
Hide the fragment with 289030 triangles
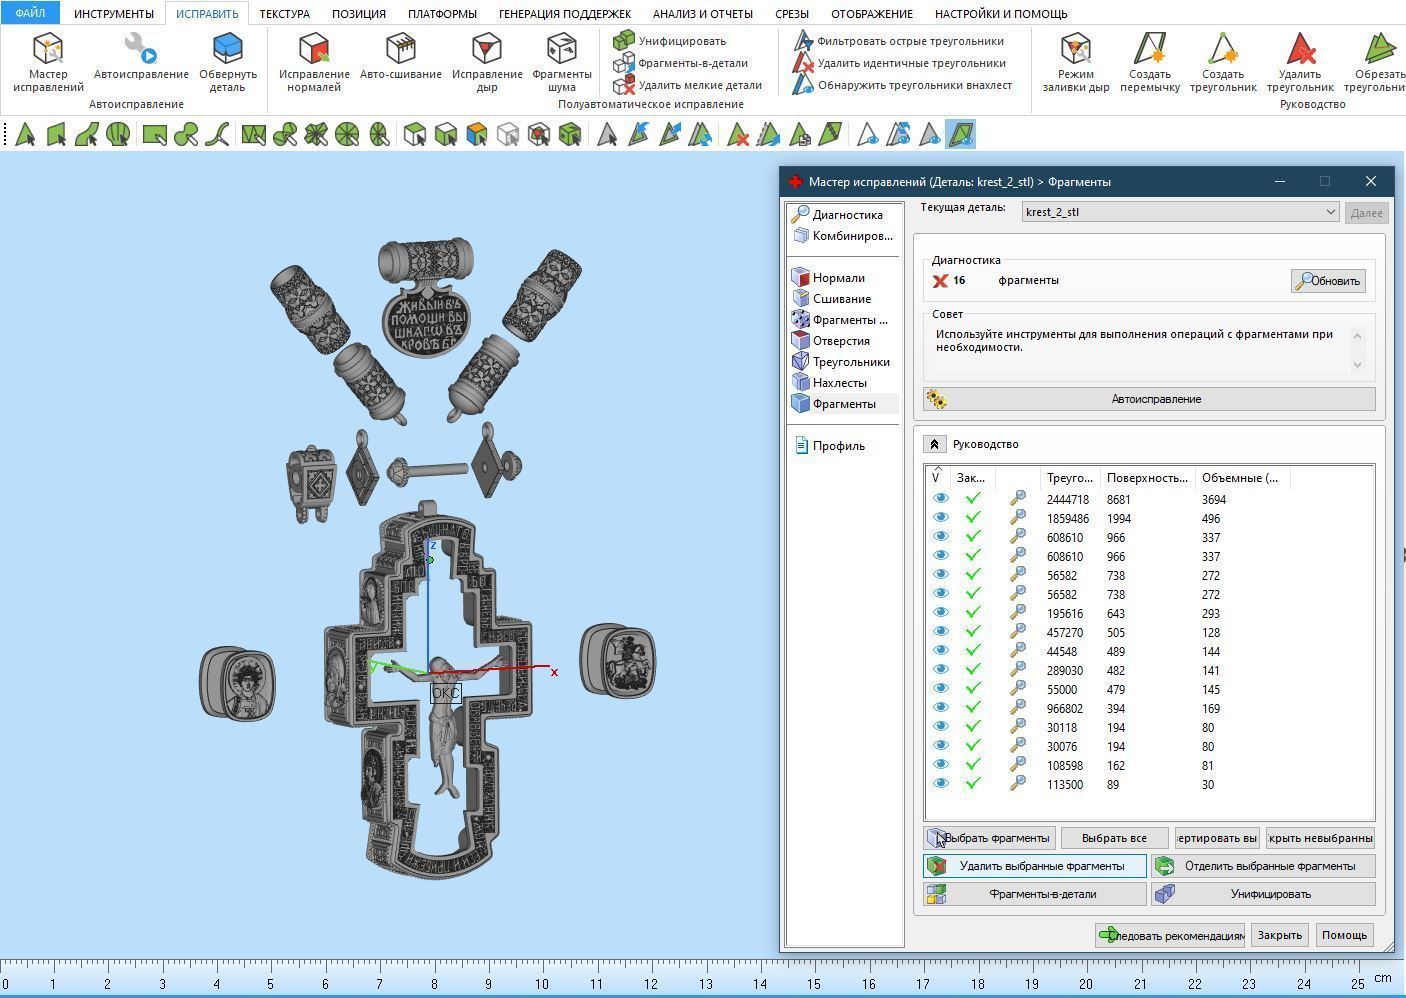[x=940, y=670]
